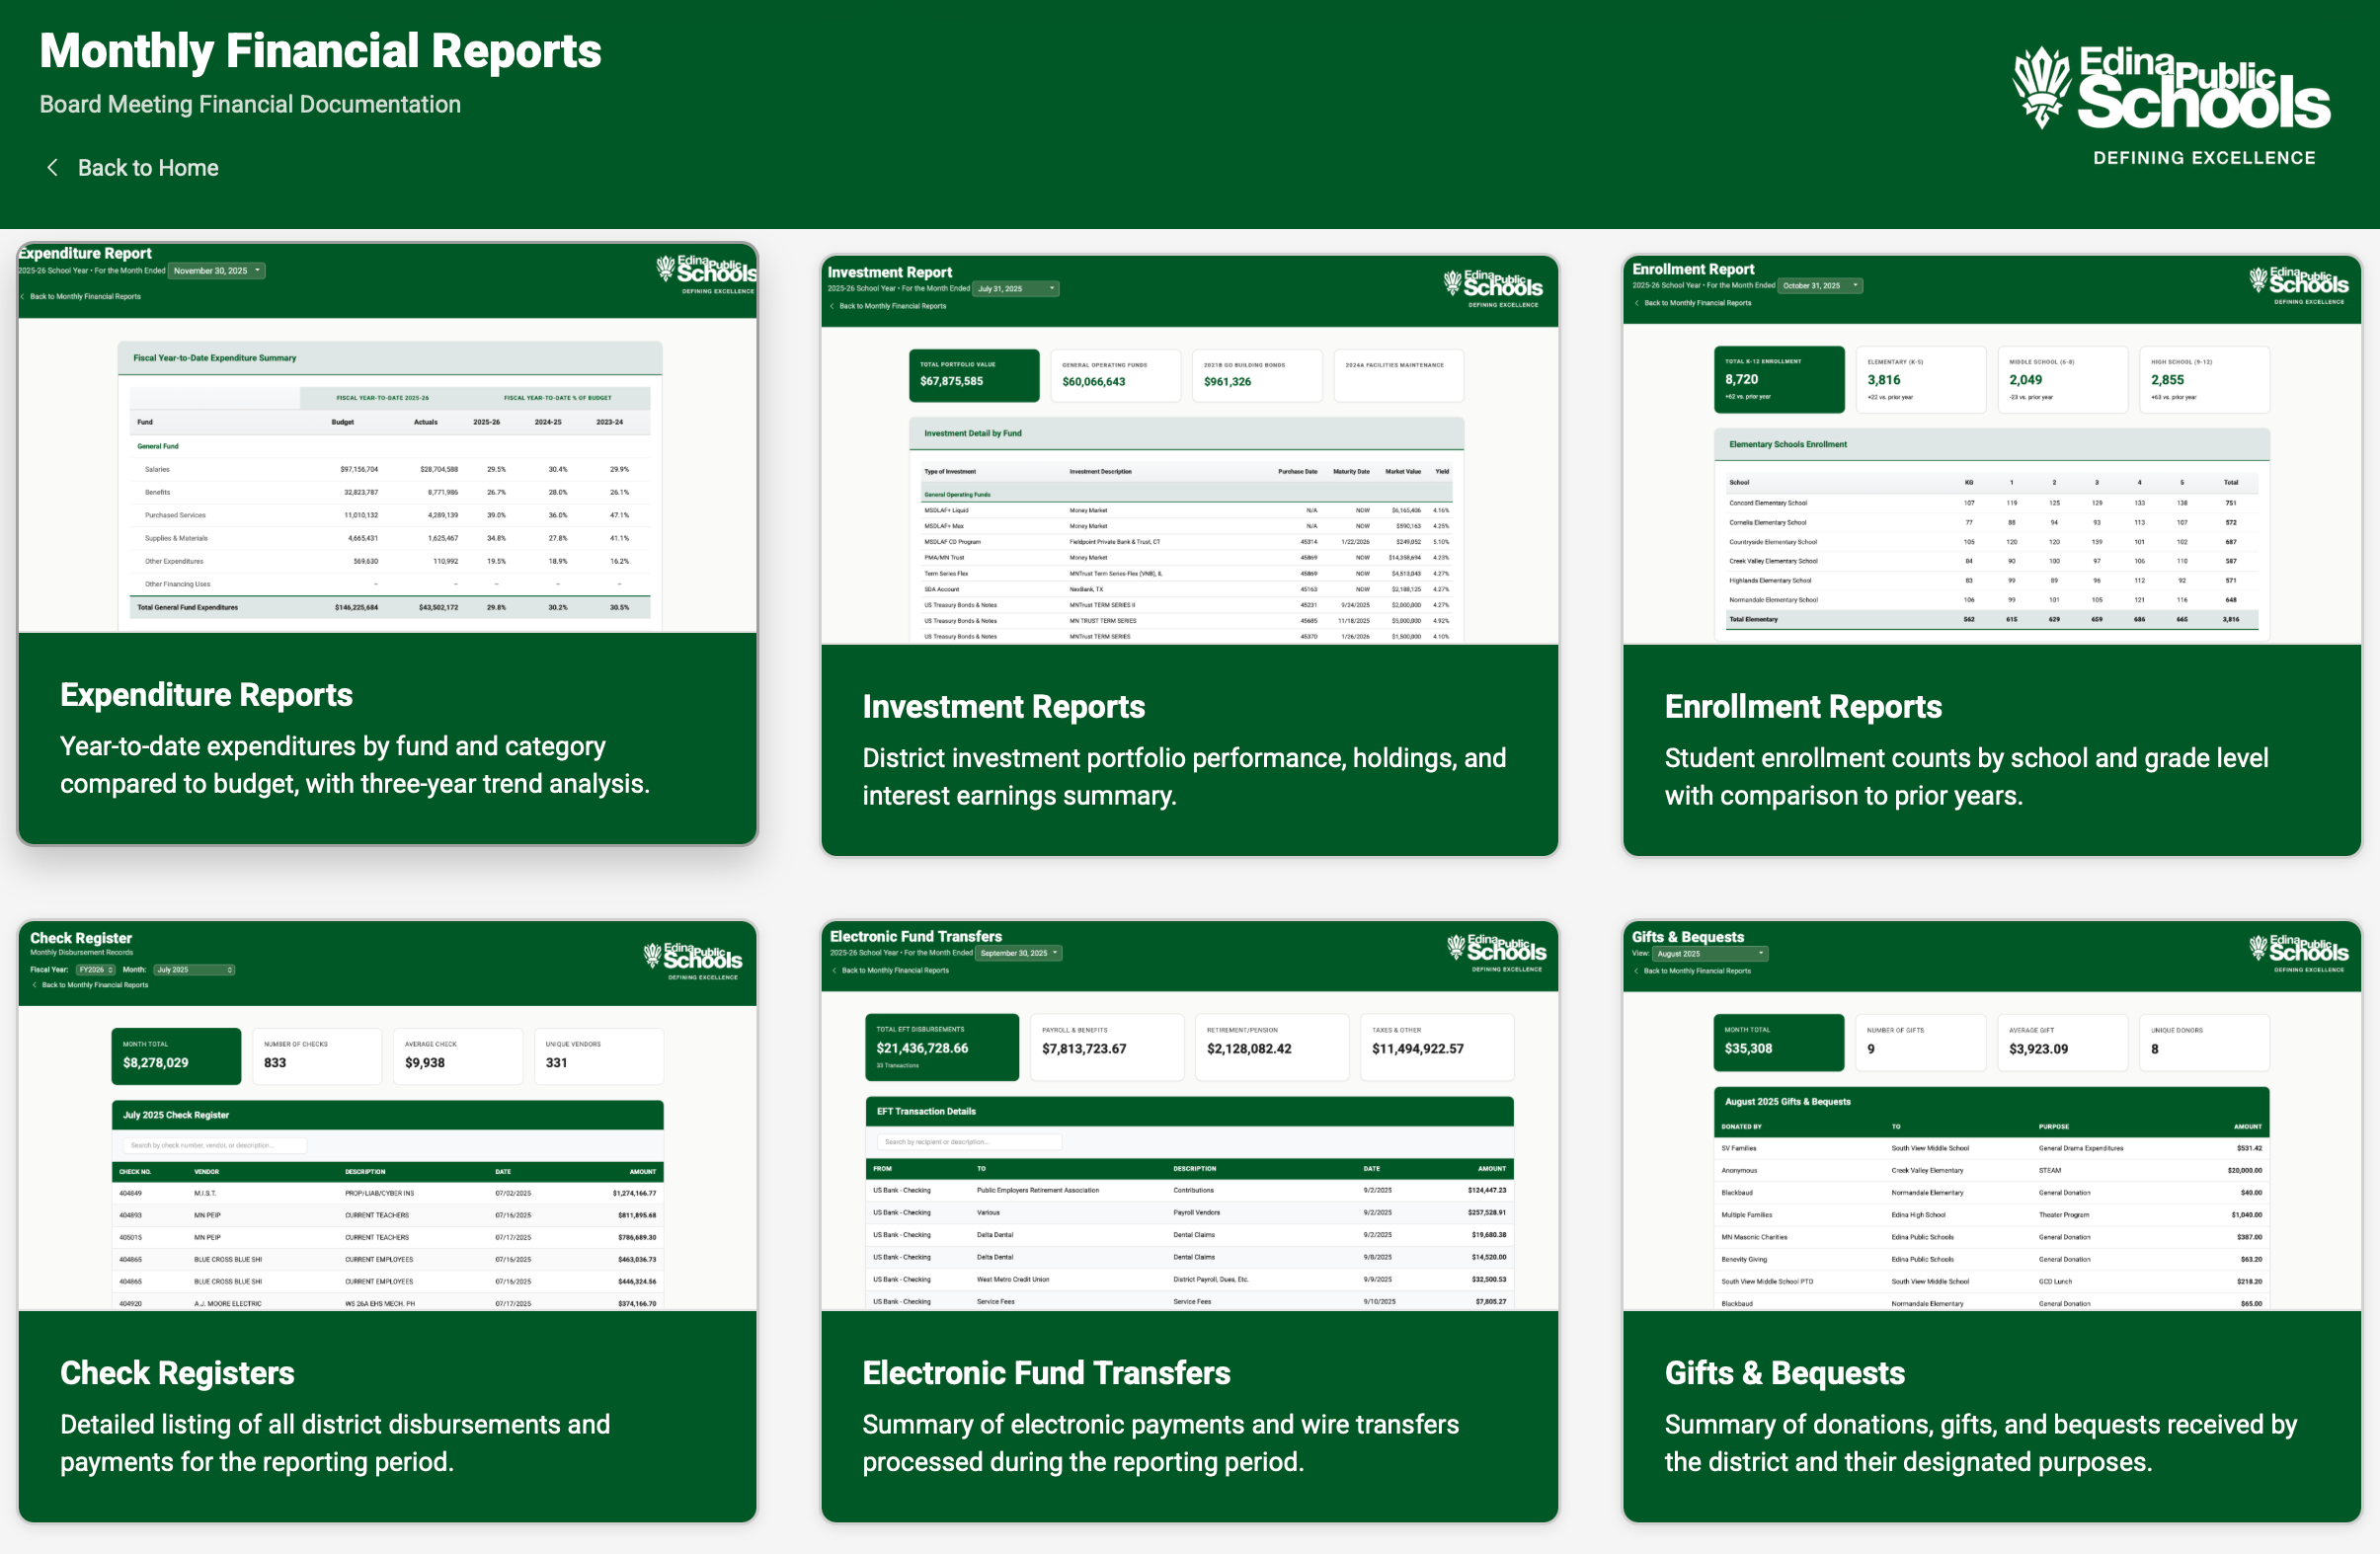2380x1554 pixels.
Task: Click the check register search field
Action: coord(215,1144)
